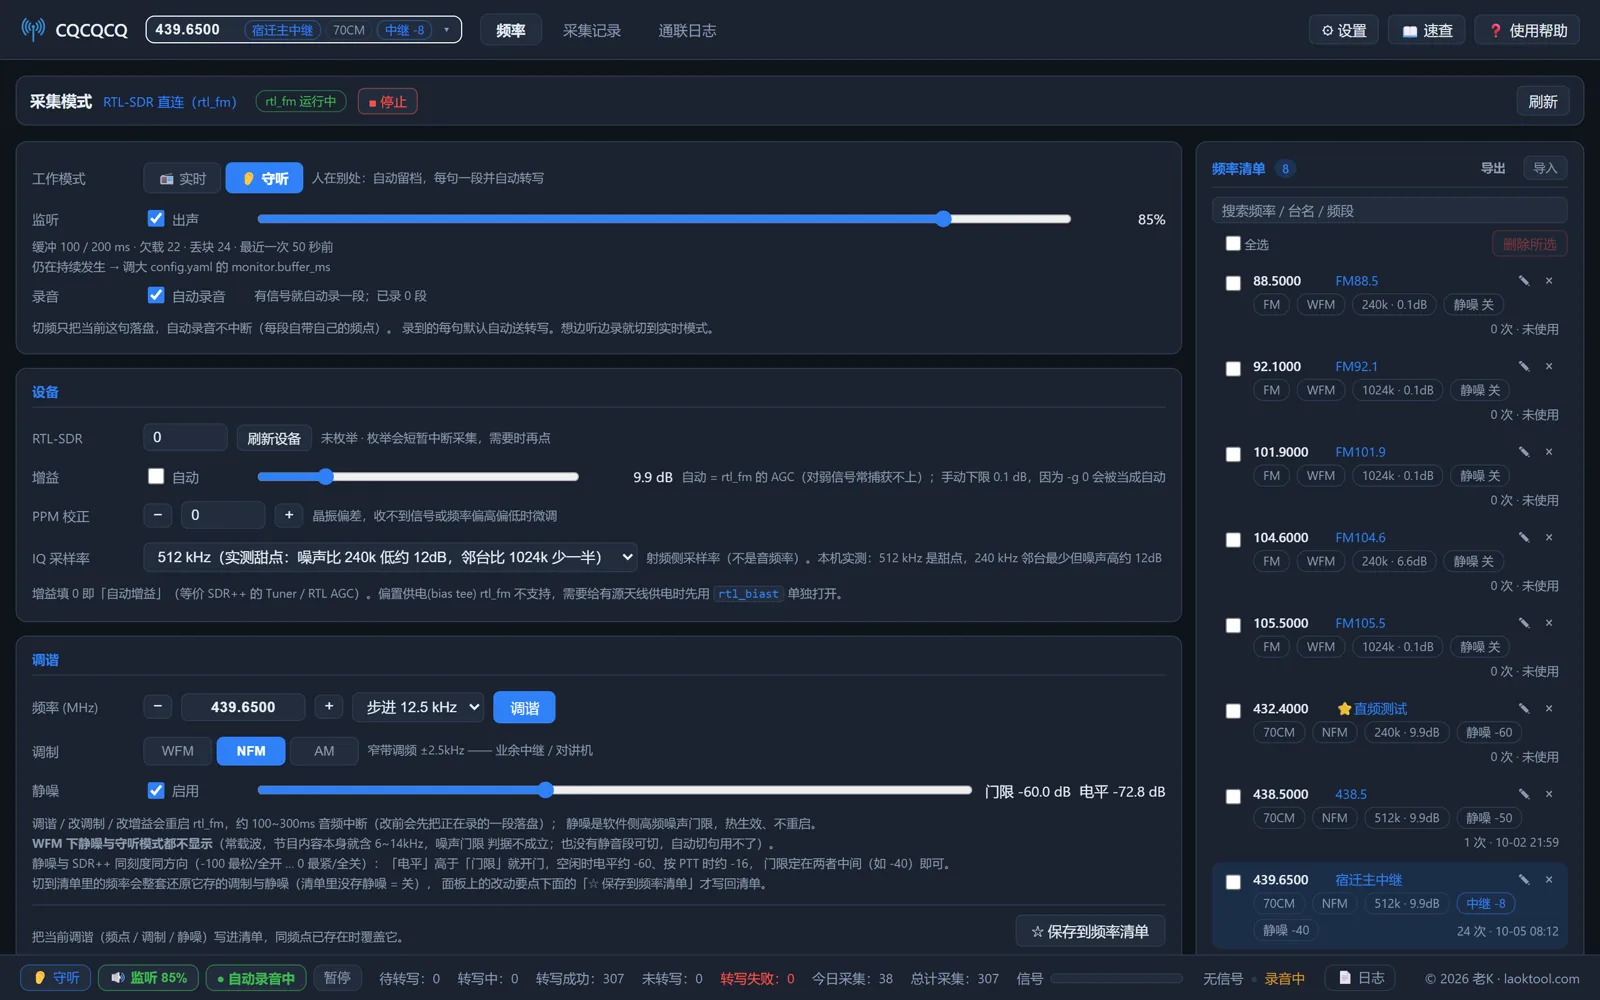Open the 步进 12.5 kHz step dropdown
Screen dimensions: 1600x1000
click(x=418, y=707)
